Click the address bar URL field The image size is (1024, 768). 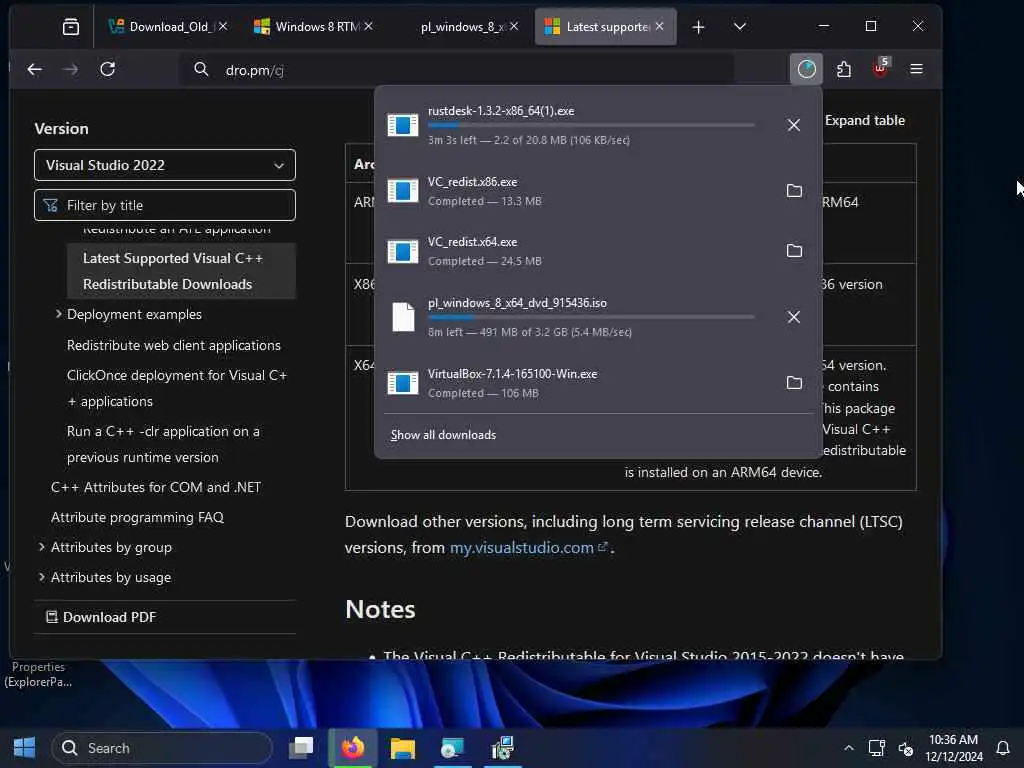coord(457,70)
